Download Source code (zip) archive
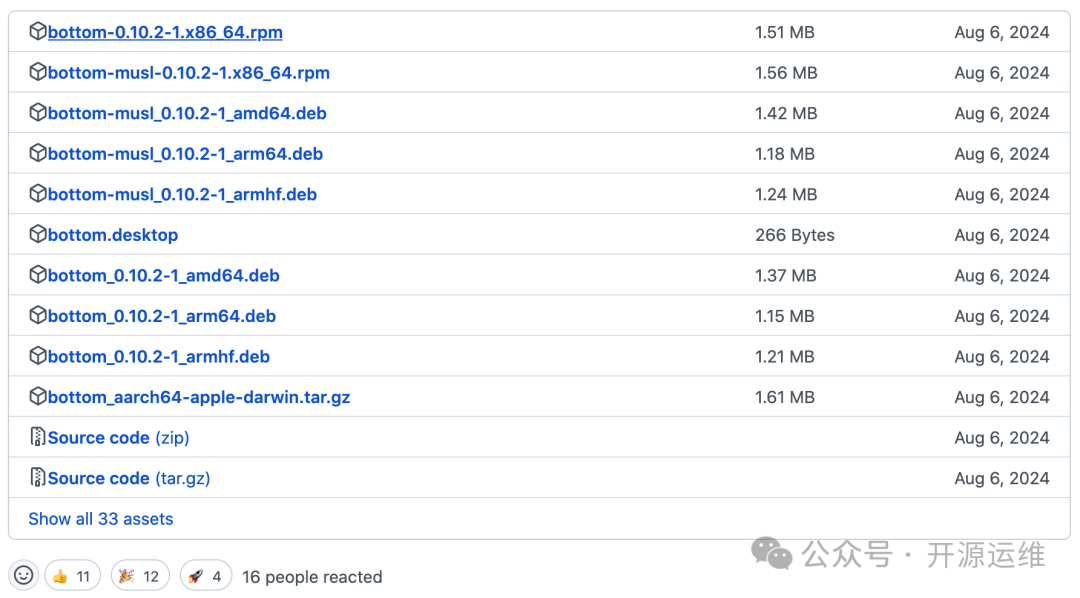This screenshot has width=1080, height=598. coord(119,438)
